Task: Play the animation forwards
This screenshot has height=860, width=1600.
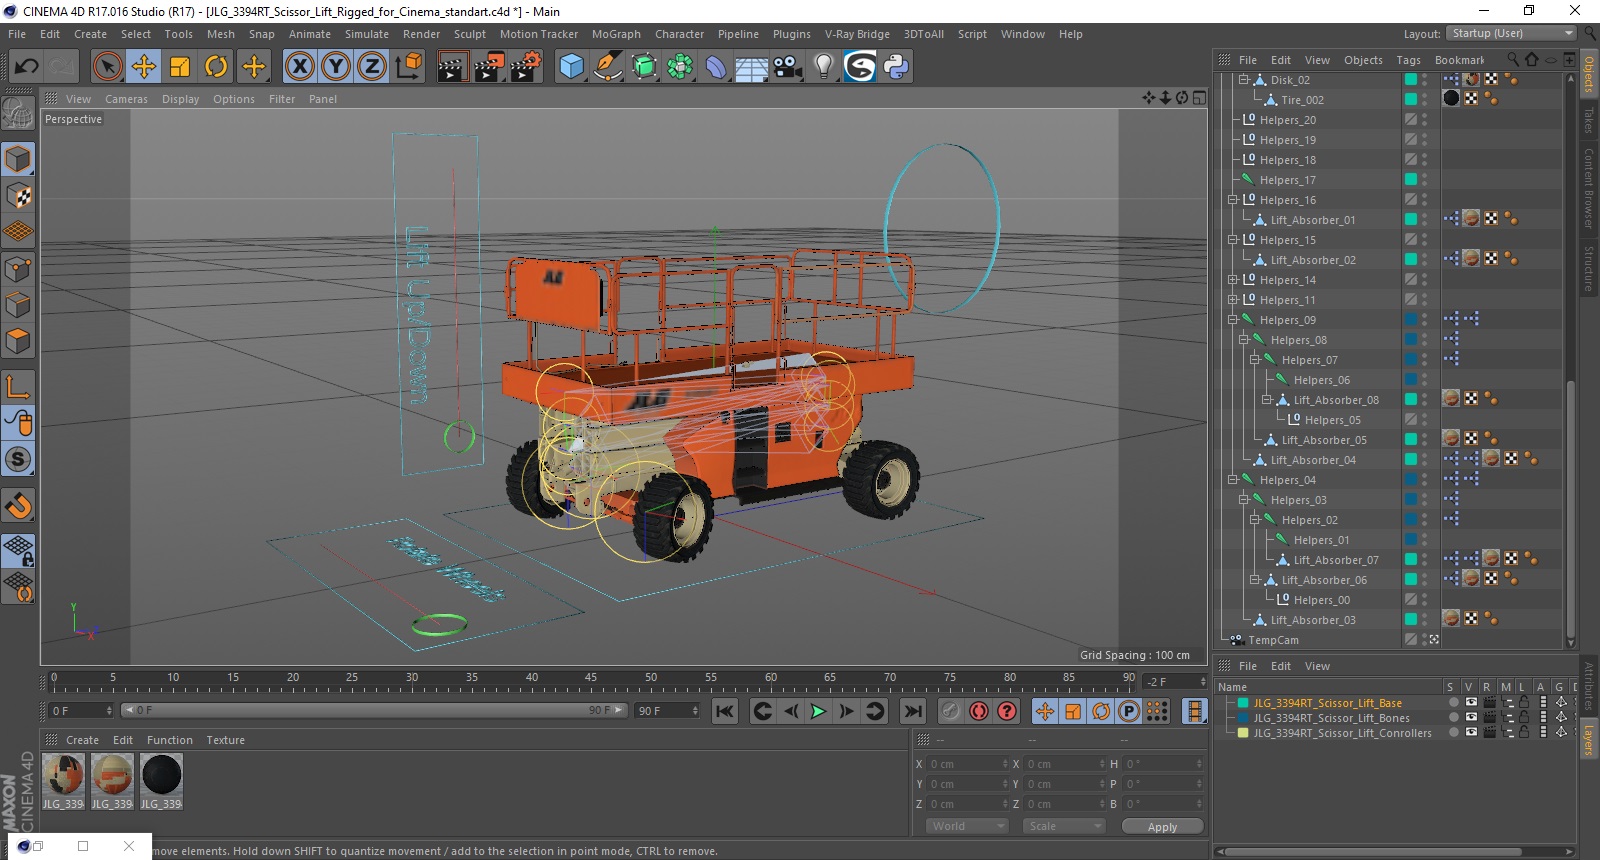Action: (x=818, y=711)
